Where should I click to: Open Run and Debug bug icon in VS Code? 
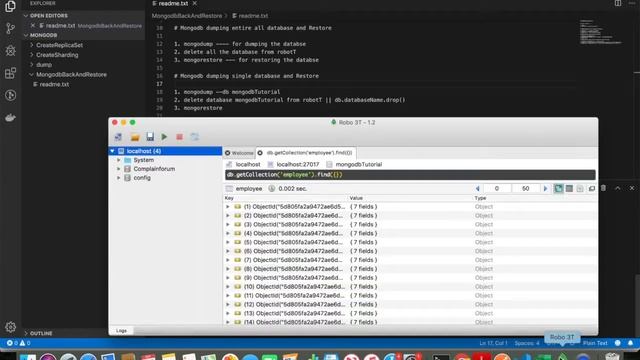pyautogui.click(x=10, y=51)
